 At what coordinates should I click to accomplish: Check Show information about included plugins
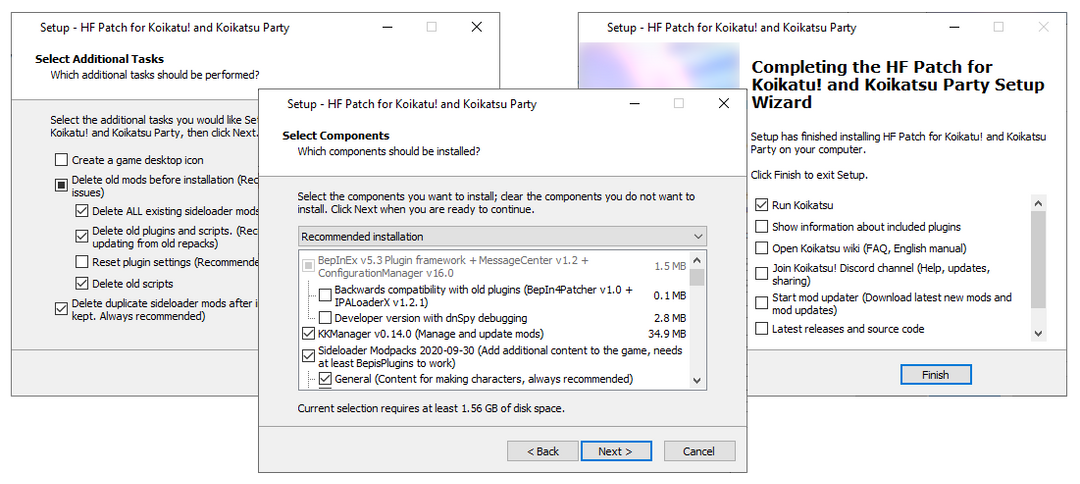tap(762, 227)
